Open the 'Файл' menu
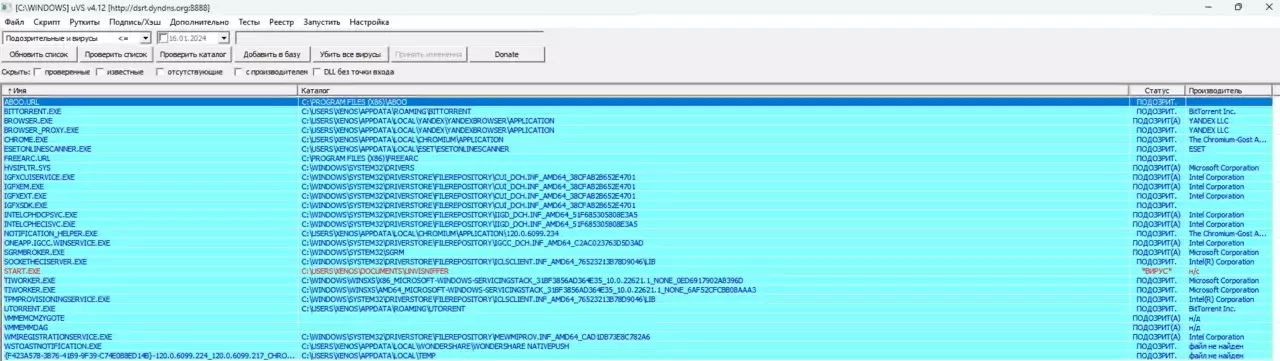The image size is (1280, 361). 14,21
